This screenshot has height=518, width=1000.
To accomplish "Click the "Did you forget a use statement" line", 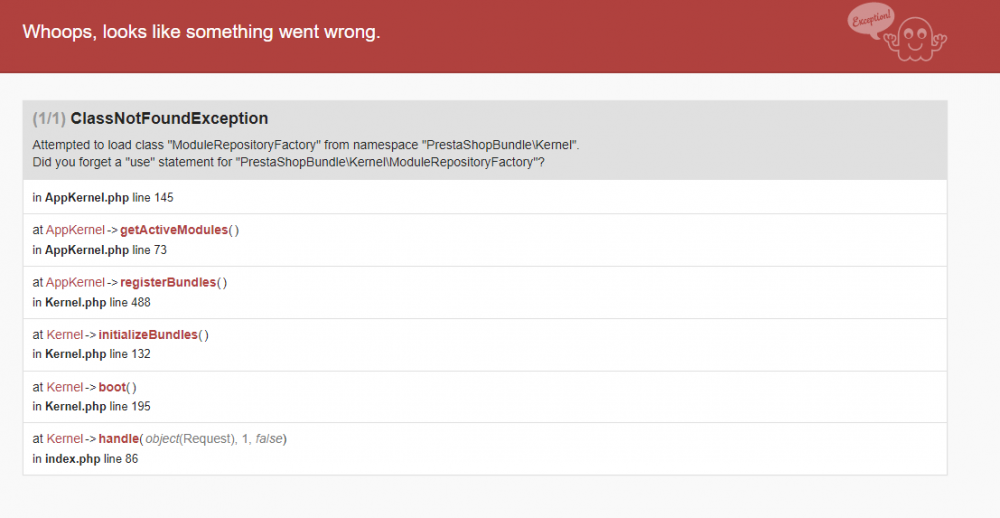I will [x=288, y=161].
